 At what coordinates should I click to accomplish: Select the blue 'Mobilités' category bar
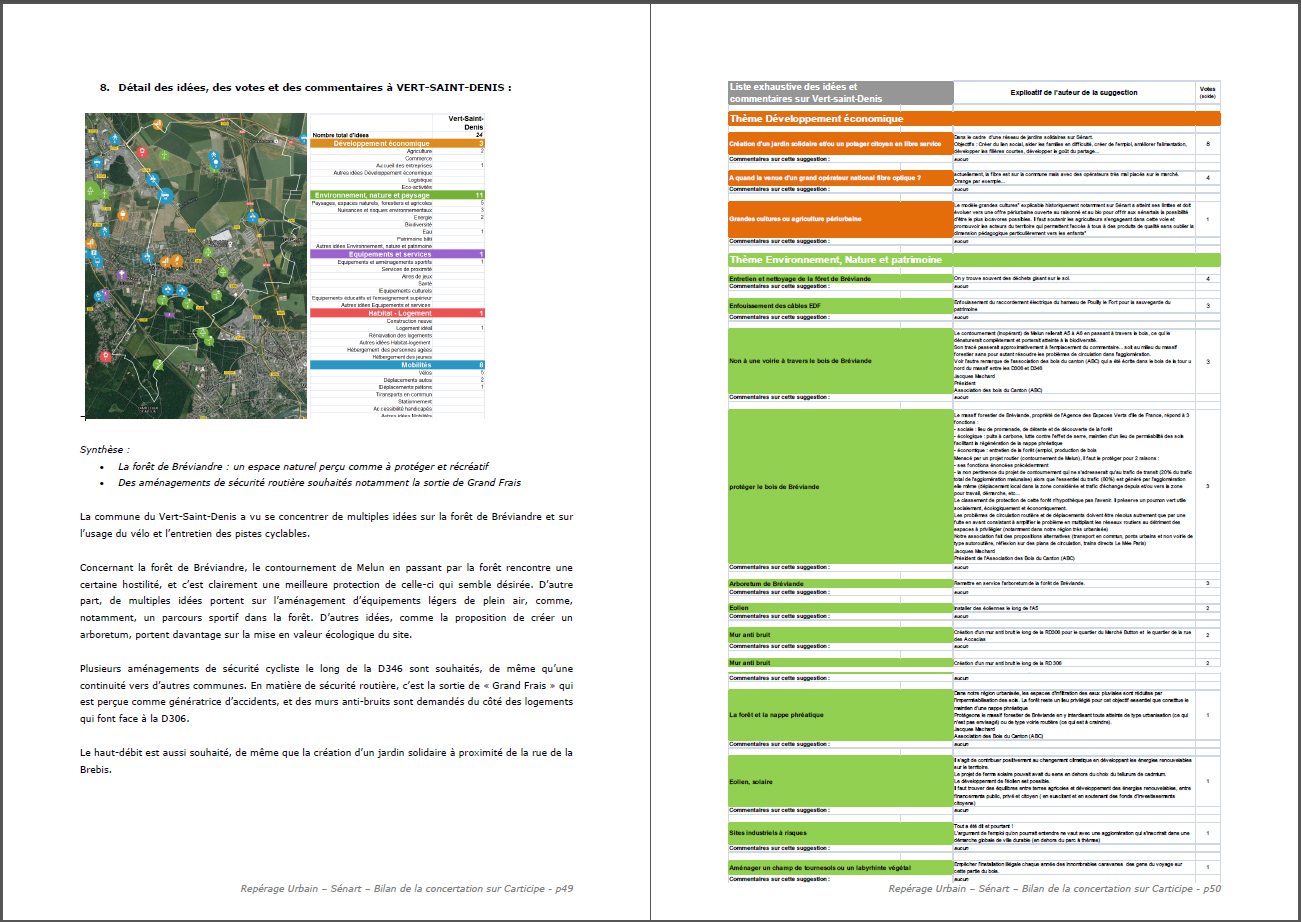[397, 365]
